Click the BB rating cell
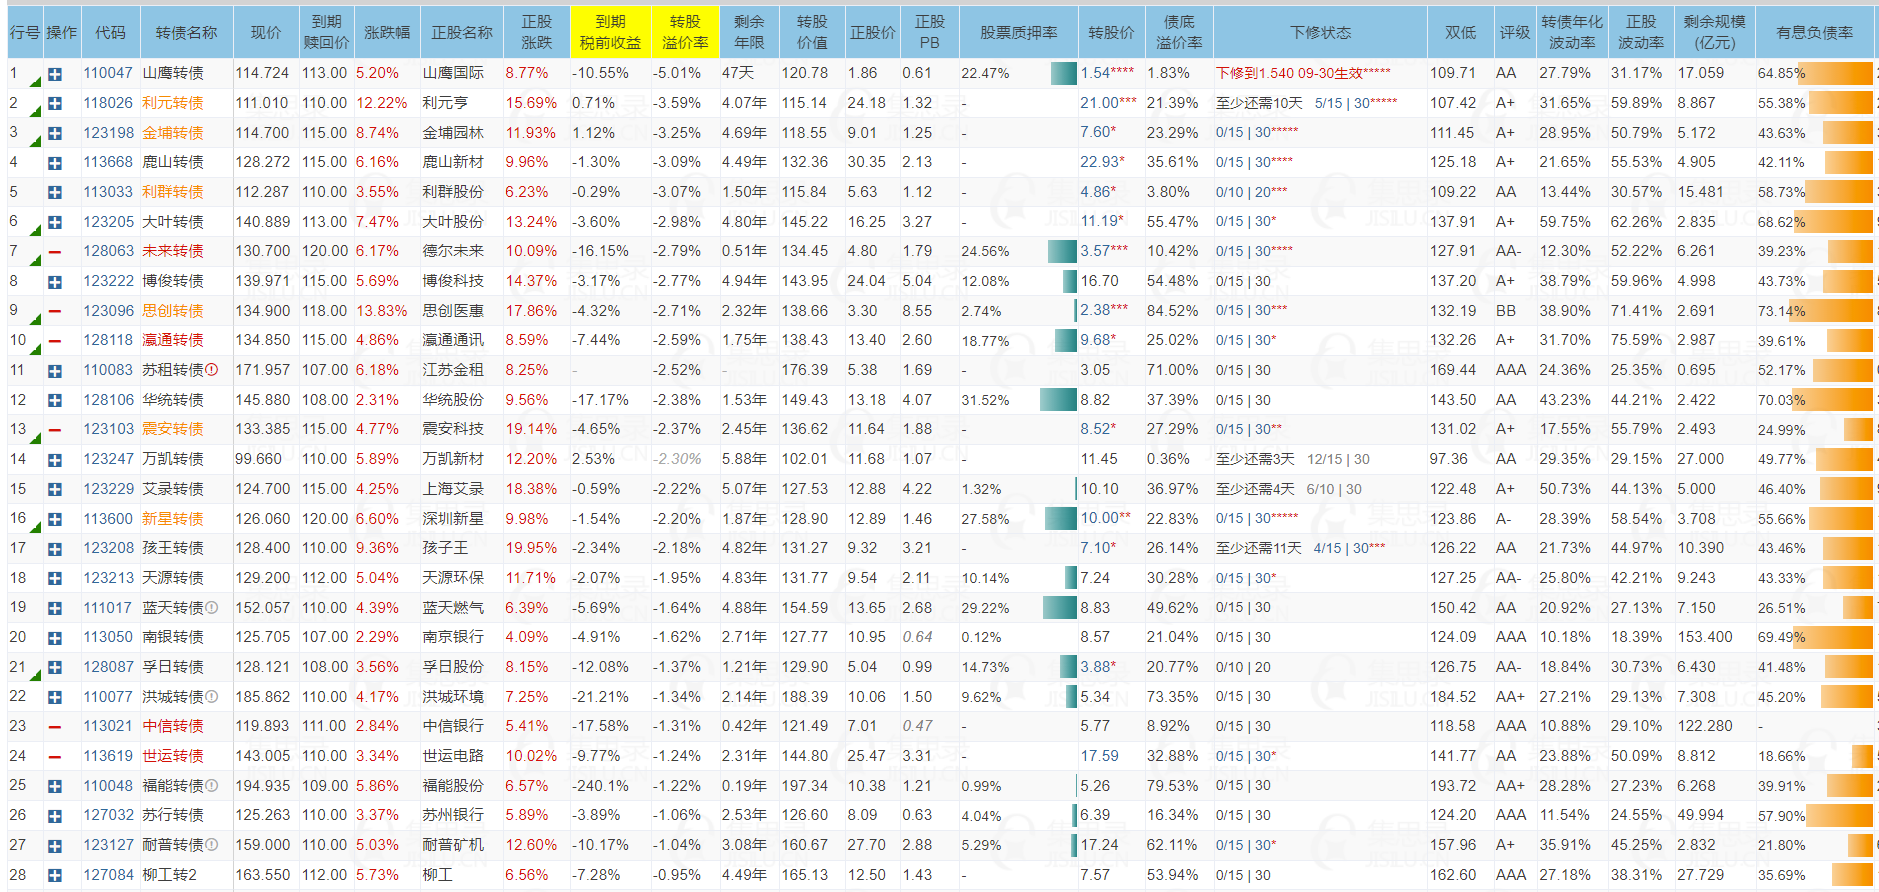This screenshot has width=1879, height=892. pyautogui.click(x=1506, y=312)
